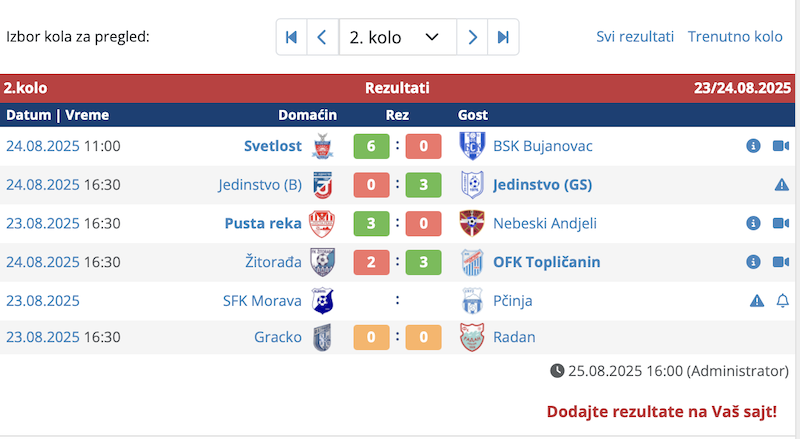Open info for Pusta reka match
The height and width of the screenshot is (439, 800).
(x=753, y=223)
